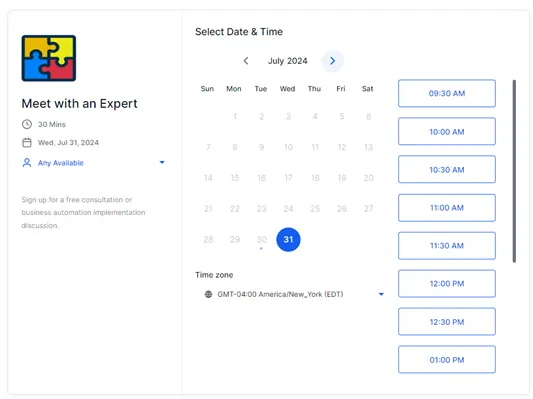Click the globe icon in Time zone
Screen dimensions: 533x399
[208, 294]
